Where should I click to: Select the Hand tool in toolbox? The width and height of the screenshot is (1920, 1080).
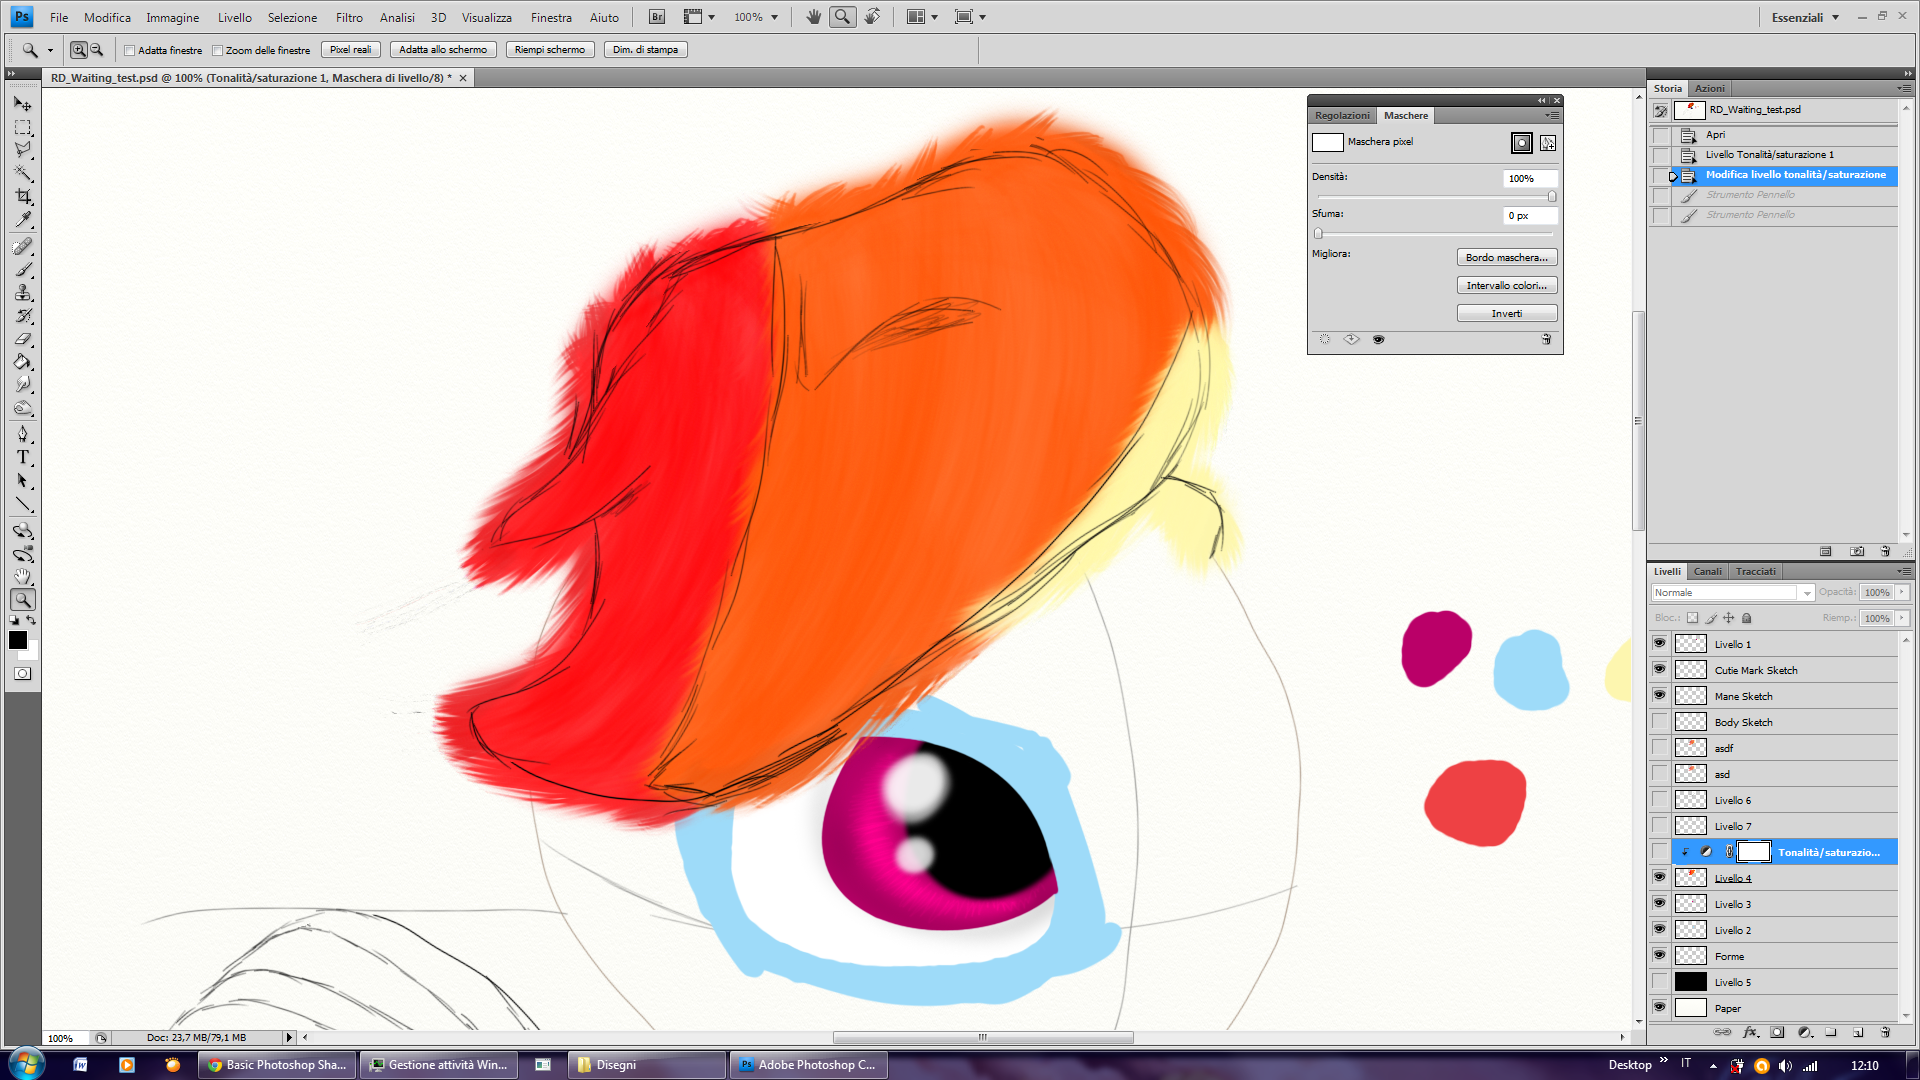[x=23, y=577]
